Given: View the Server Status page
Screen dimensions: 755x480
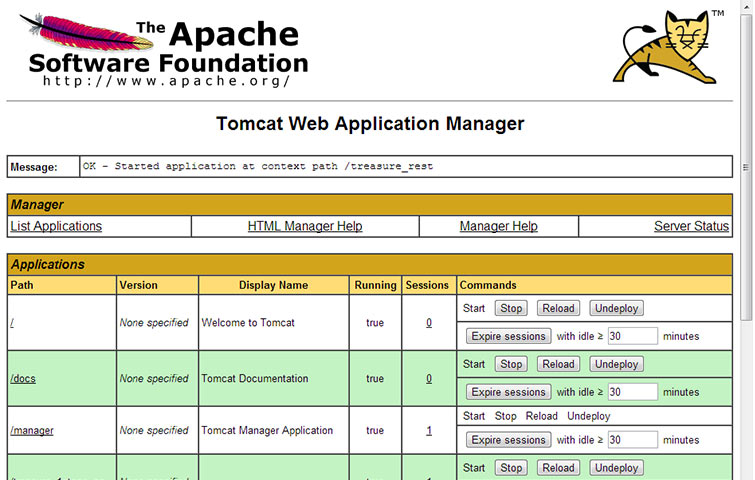Looking at the screenshot, I should point(691,226).
